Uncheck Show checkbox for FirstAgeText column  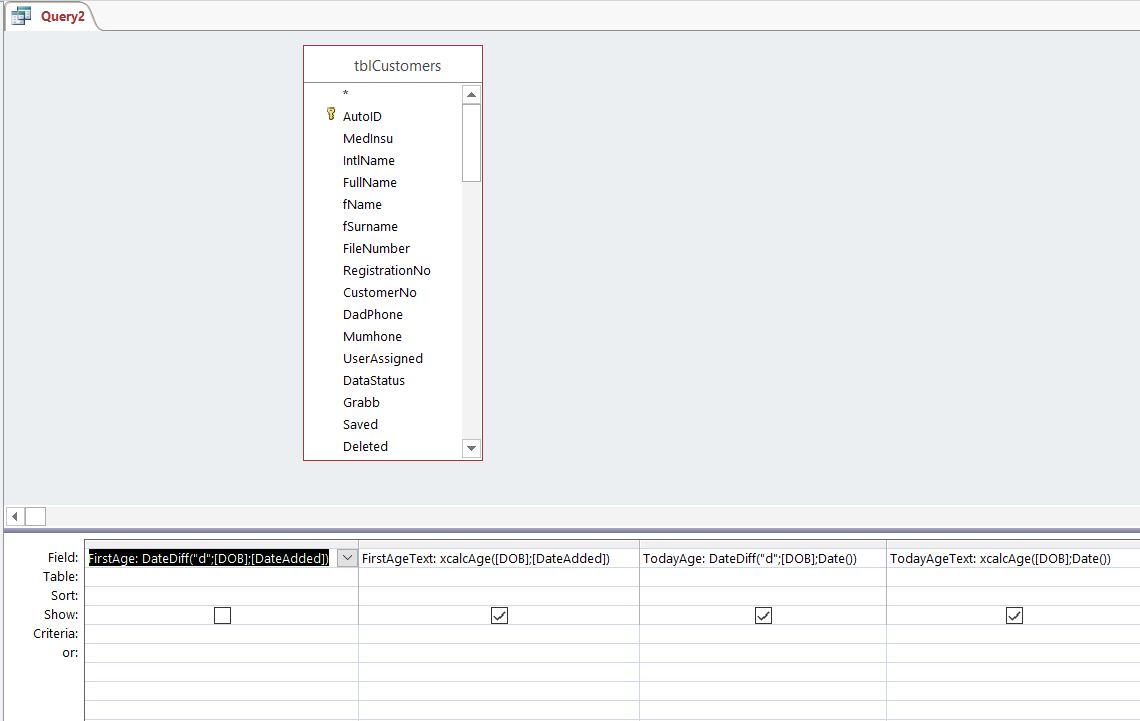click(499, 616)
